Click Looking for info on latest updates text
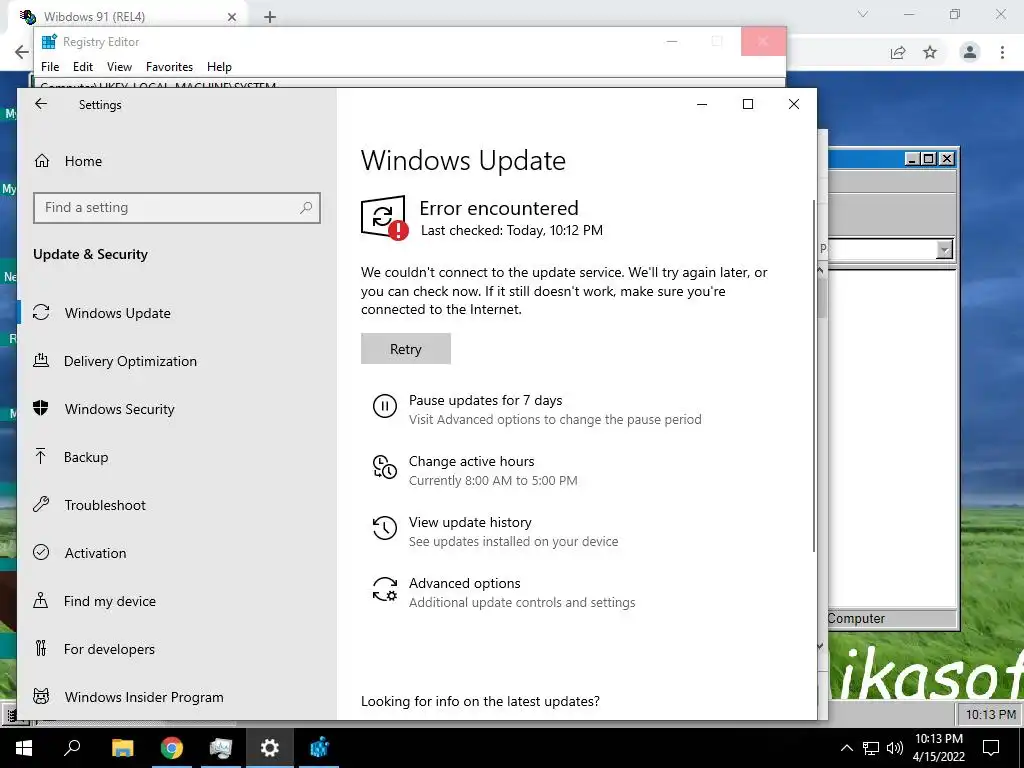Screen dimensions: 1024x768 point(480,701)
